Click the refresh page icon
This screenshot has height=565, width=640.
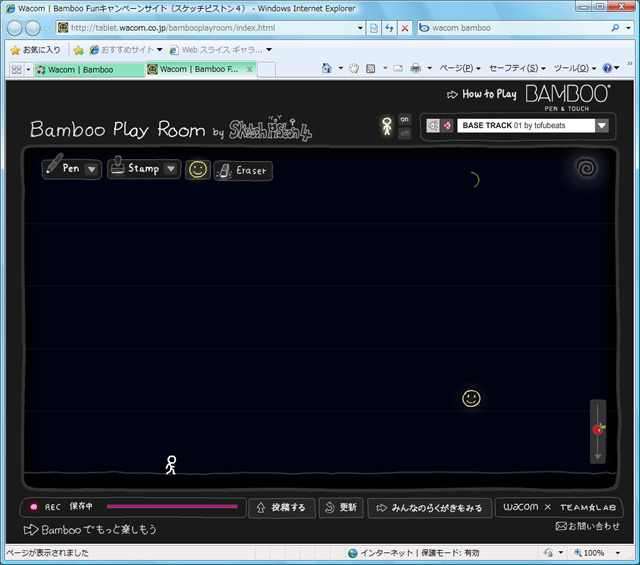pos(389,28)
